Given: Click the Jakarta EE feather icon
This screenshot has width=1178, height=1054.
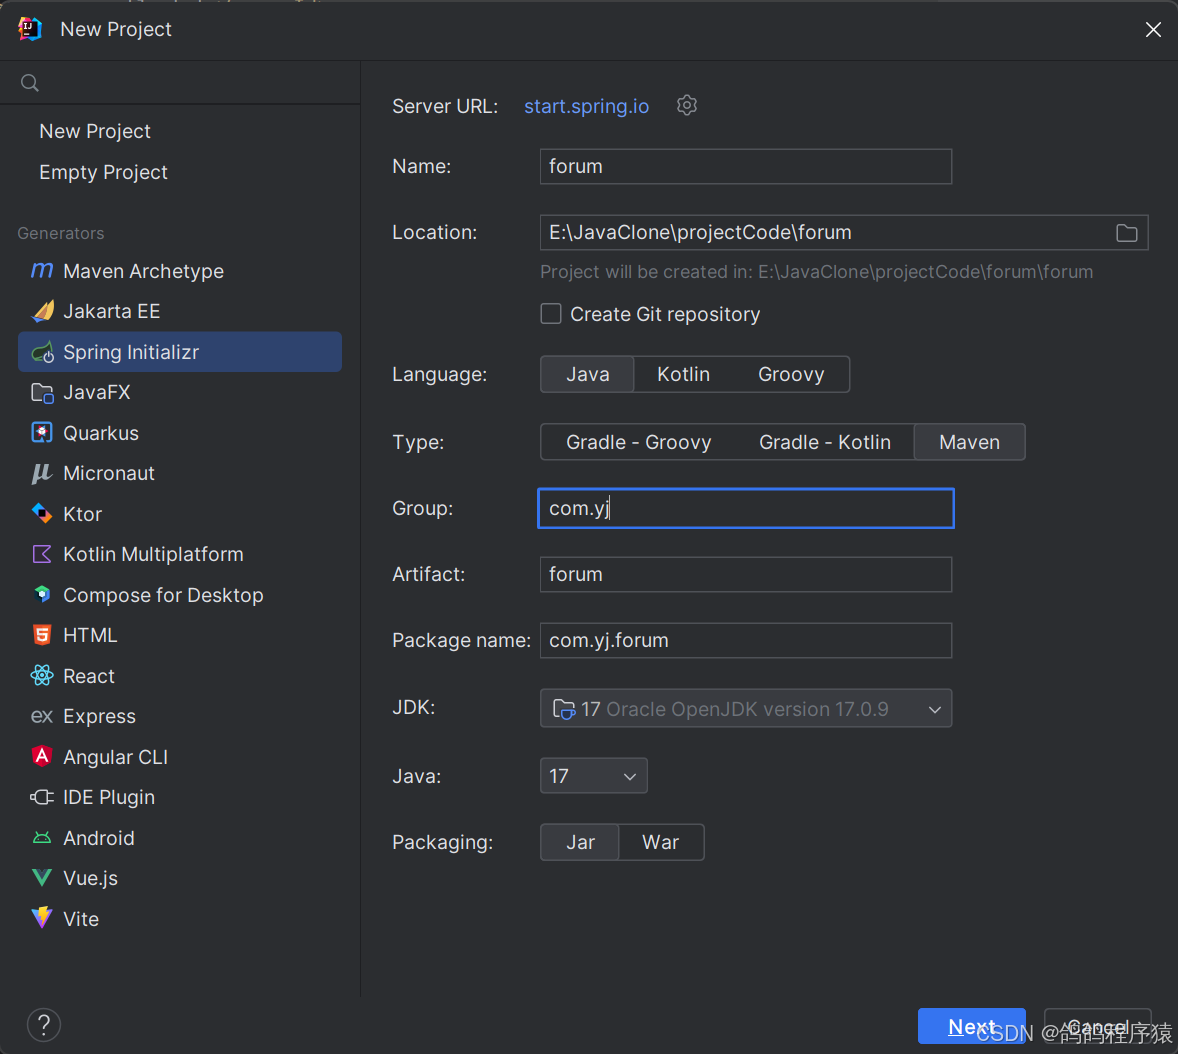Looking at the screenshot, I should [x=42, y=310].
